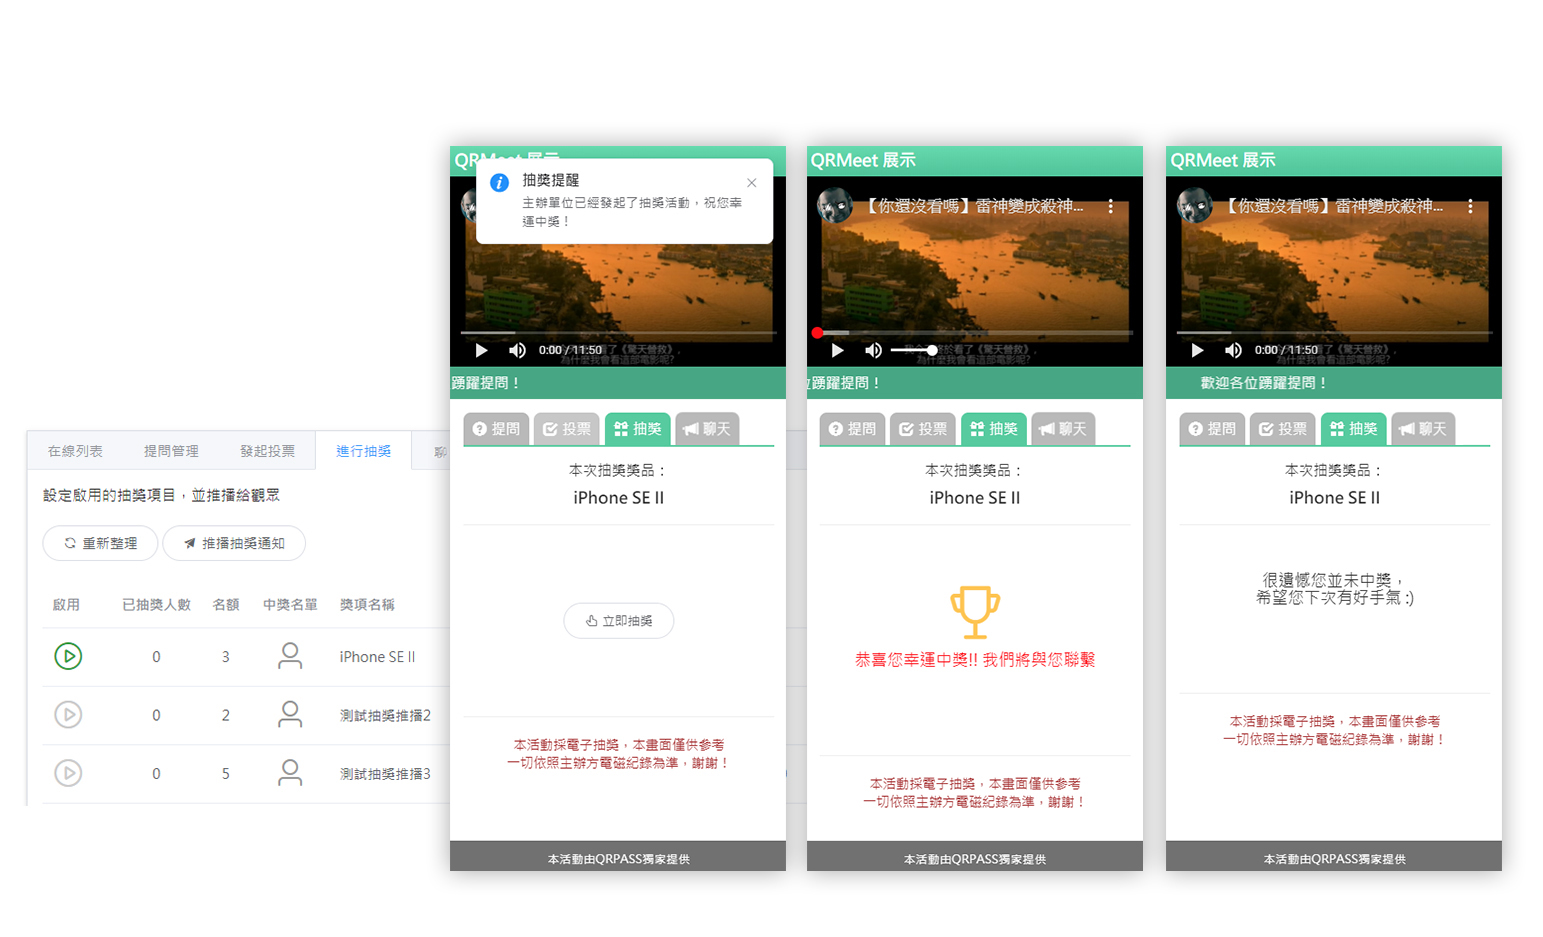Open 投票 tab in the right phone

click(x=1283, y=429)
